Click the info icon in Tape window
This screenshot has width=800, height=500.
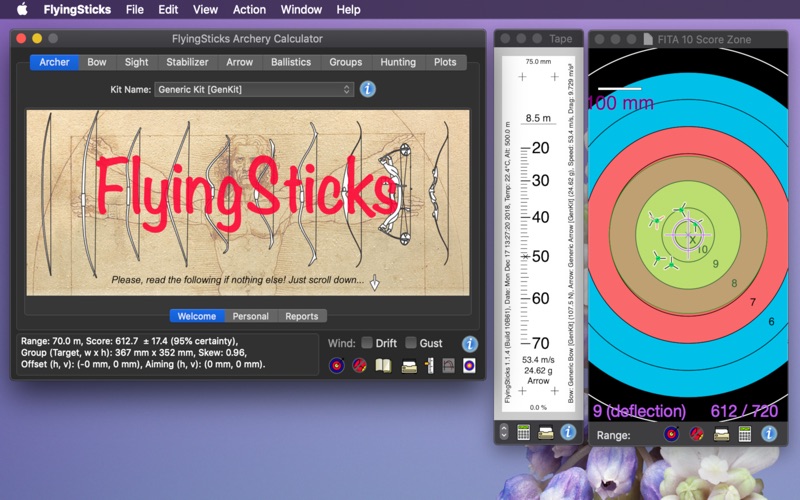[568, 432]
